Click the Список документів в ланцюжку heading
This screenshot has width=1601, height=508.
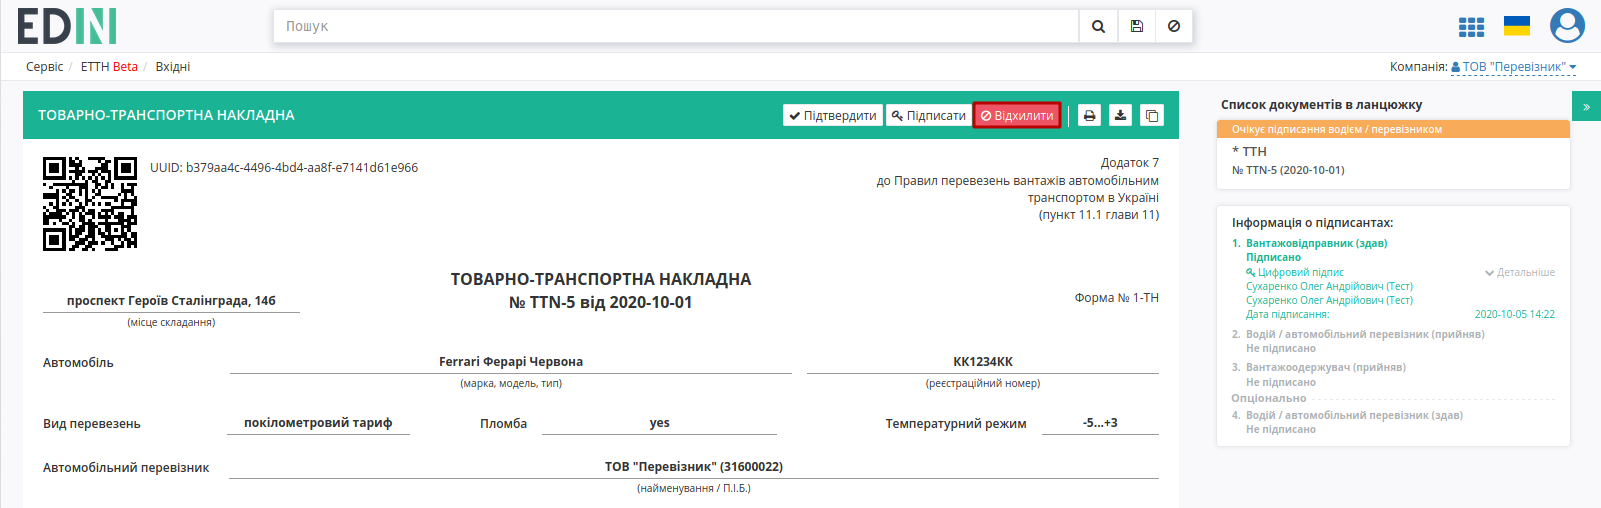pos(1321,104)
